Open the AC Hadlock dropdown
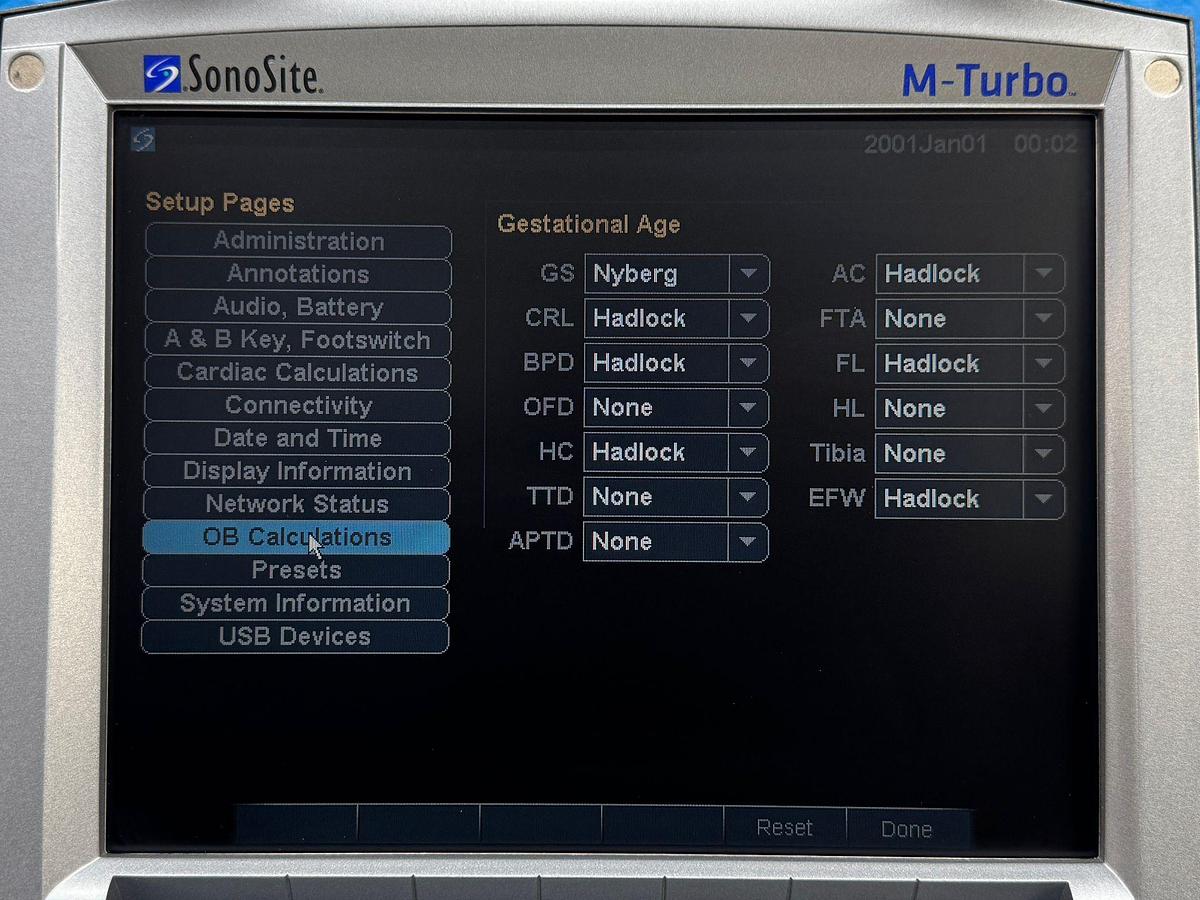 click(1044, 274)
